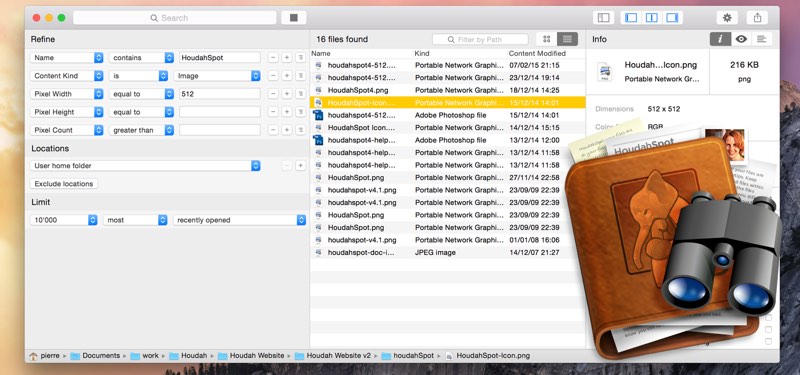Show only the left pane layout
800x375 pixels.
[631, 18]
